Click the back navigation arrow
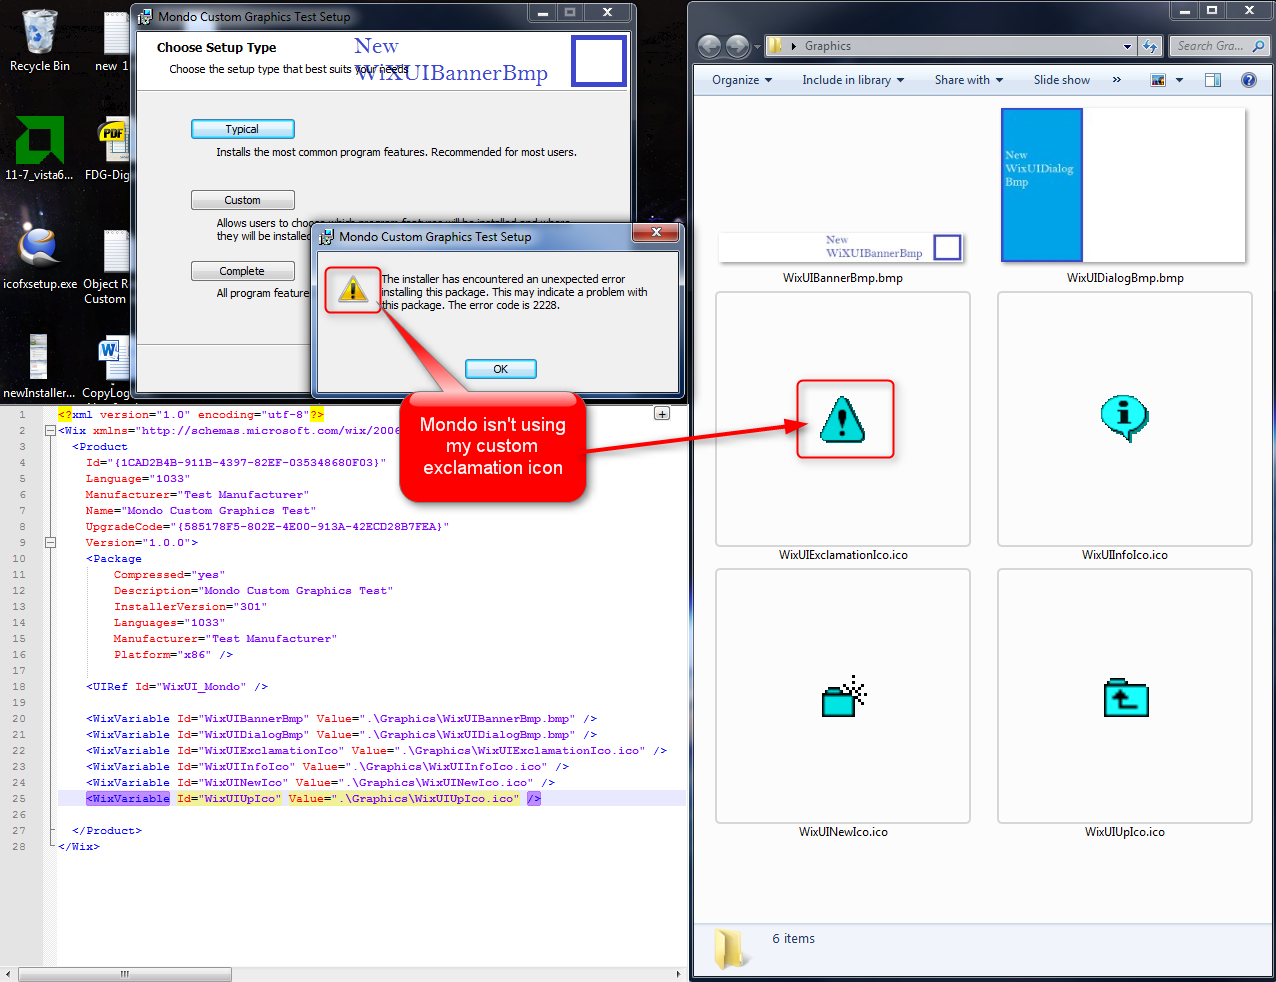The height and width of the screenshot is (982, 1276). (709, 46)
